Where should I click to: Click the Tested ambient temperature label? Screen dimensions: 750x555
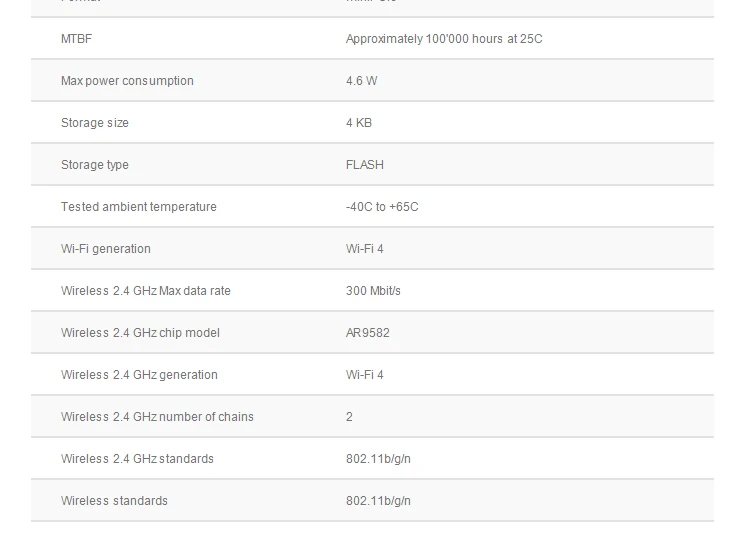pyautogui.click(x=138, y=207)
